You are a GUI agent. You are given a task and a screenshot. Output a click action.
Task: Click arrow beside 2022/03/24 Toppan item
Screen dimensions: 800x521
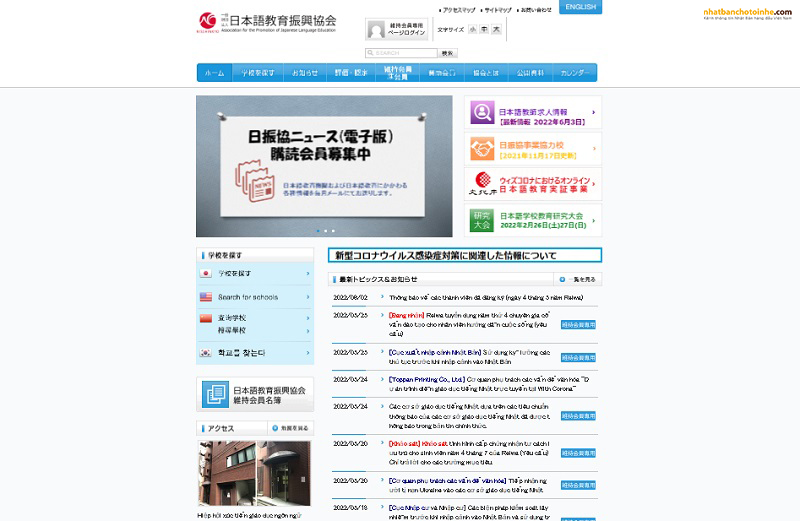(382, 379)
